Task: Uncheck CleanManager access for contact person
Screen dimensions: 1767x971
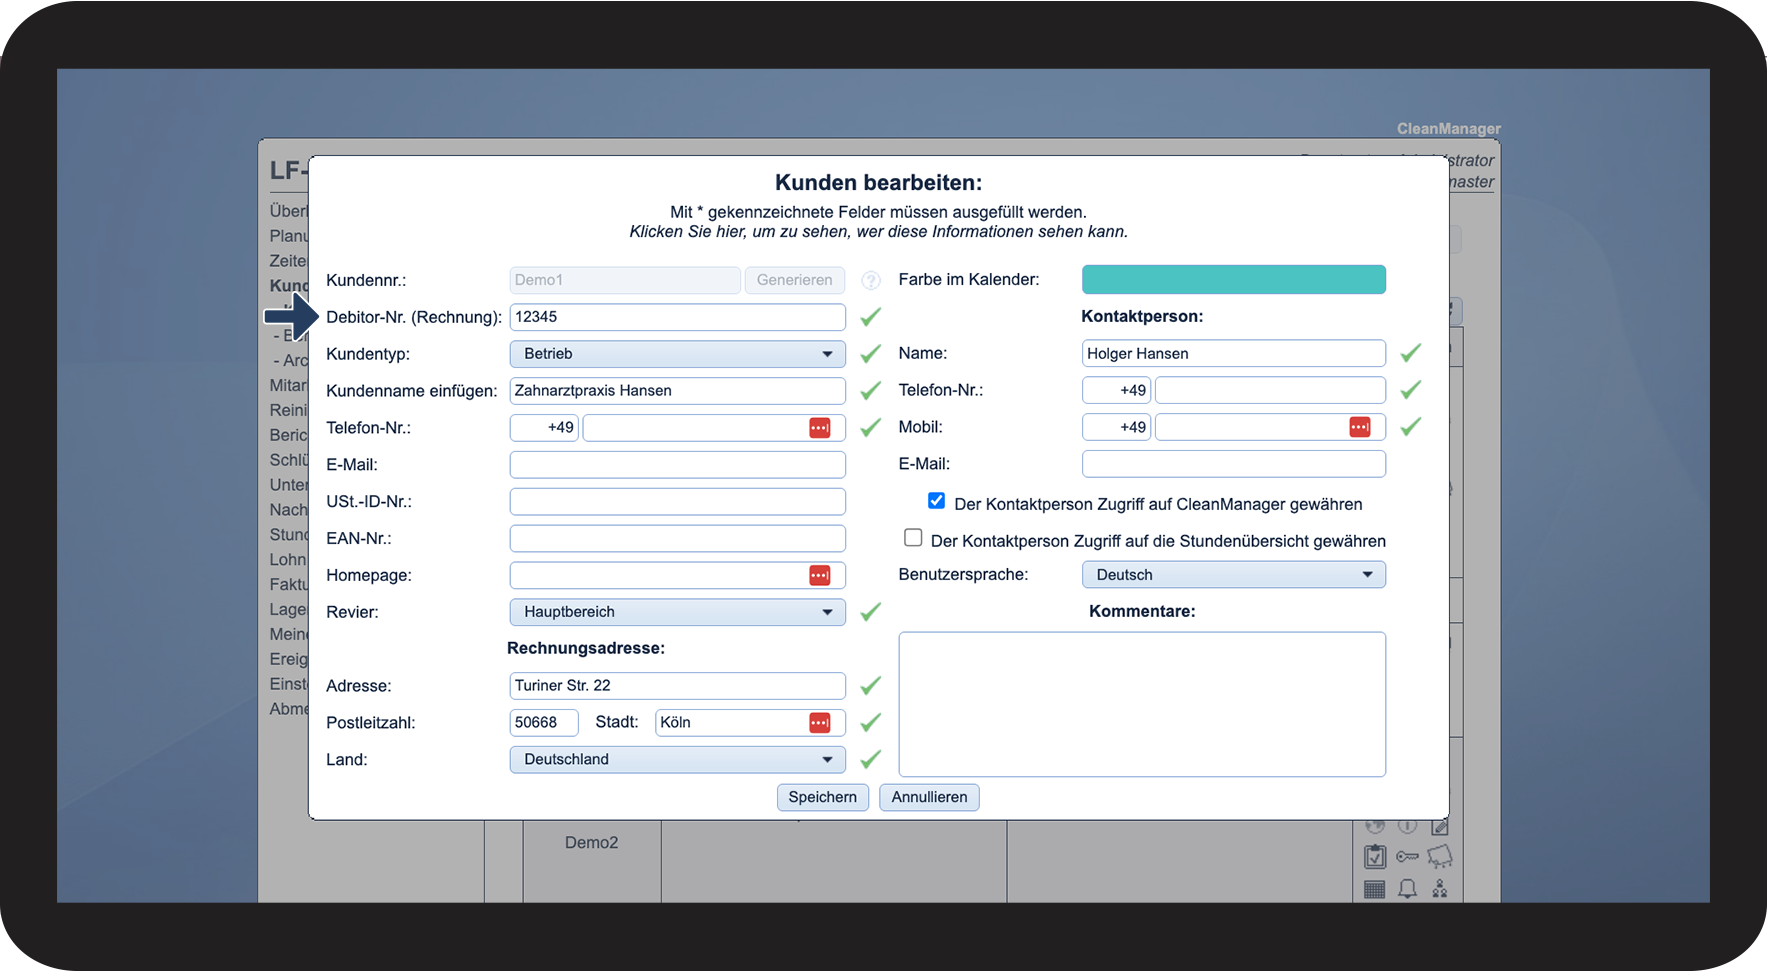Action: tap(936, 501)
